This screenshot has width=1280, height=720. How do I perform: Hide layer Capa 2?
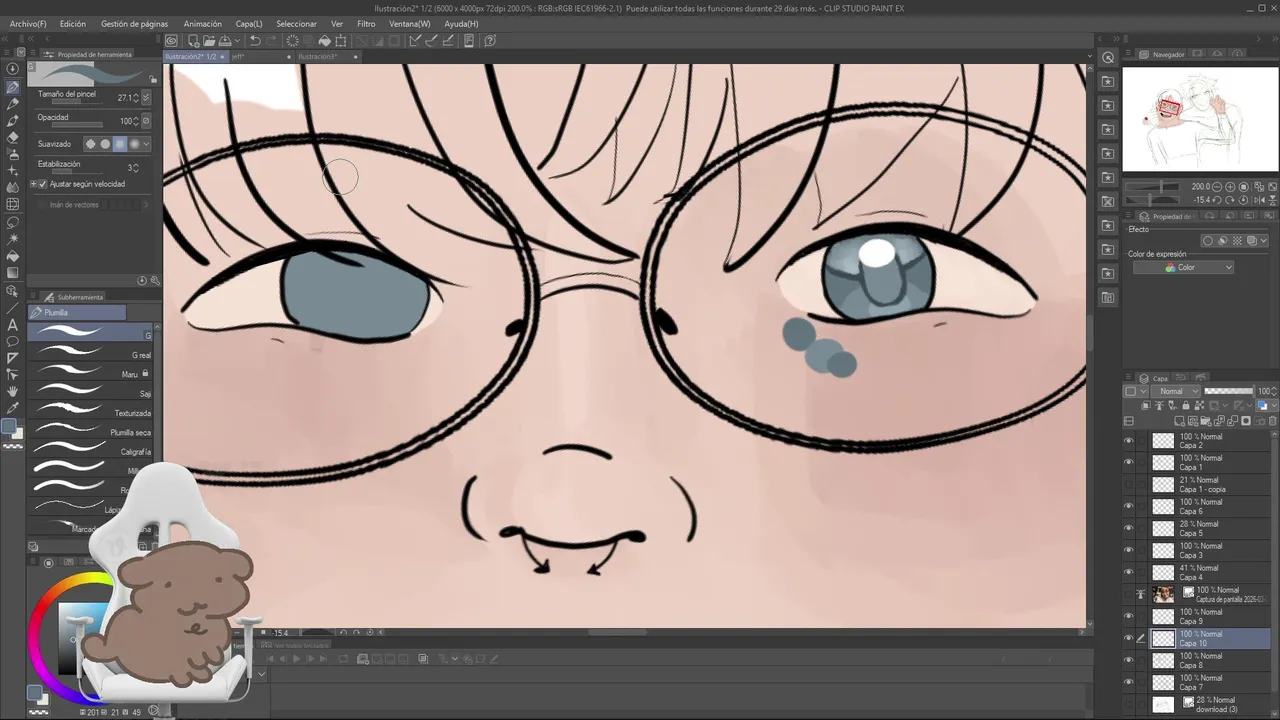(x=1129, y=441)
